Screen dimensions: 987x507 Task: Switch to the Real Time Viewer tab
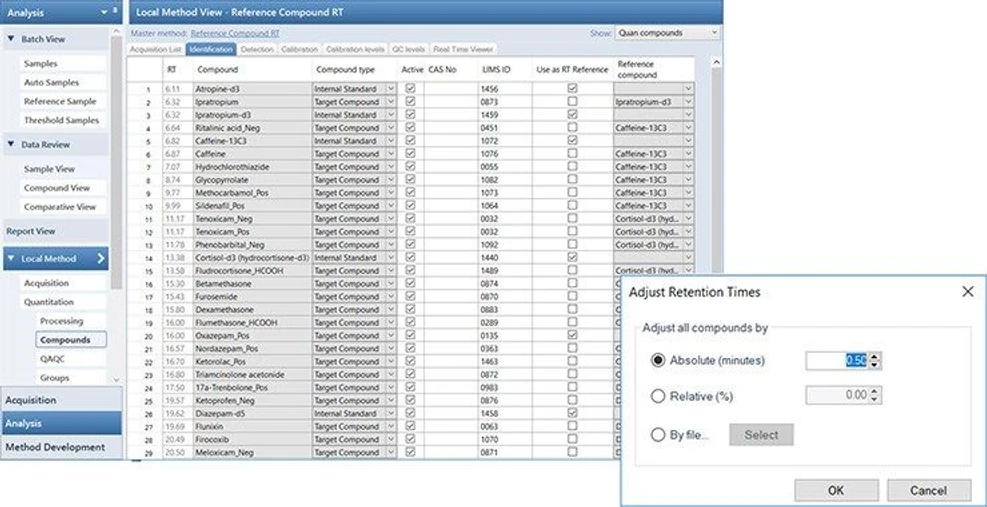click(464, 48)
